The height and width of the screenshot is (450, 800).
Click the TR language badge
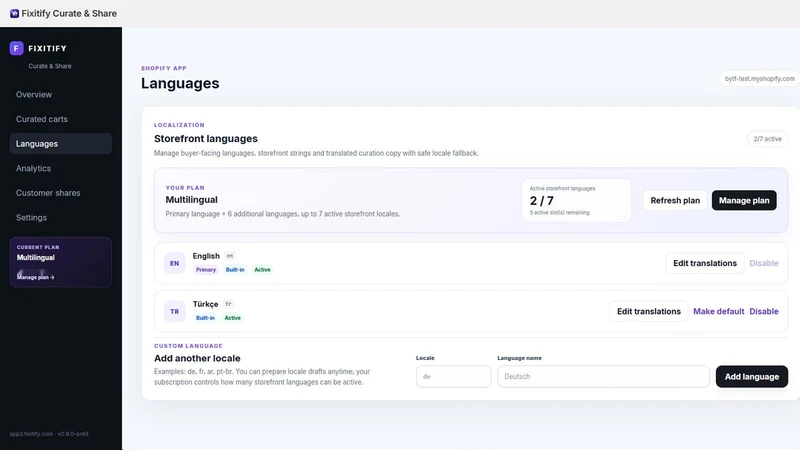174,311
